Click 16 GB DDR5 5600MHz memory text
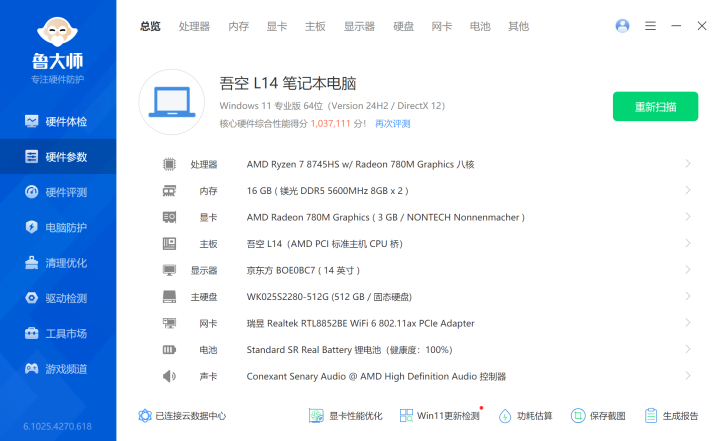 (x=327, y=191)
